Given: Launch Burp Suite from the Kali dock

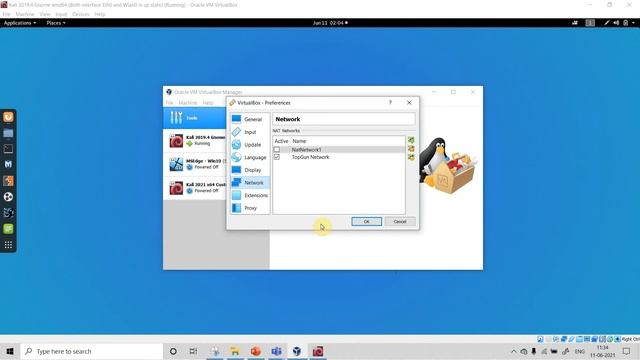Looking at the screenshot, I should coord(8,180).
